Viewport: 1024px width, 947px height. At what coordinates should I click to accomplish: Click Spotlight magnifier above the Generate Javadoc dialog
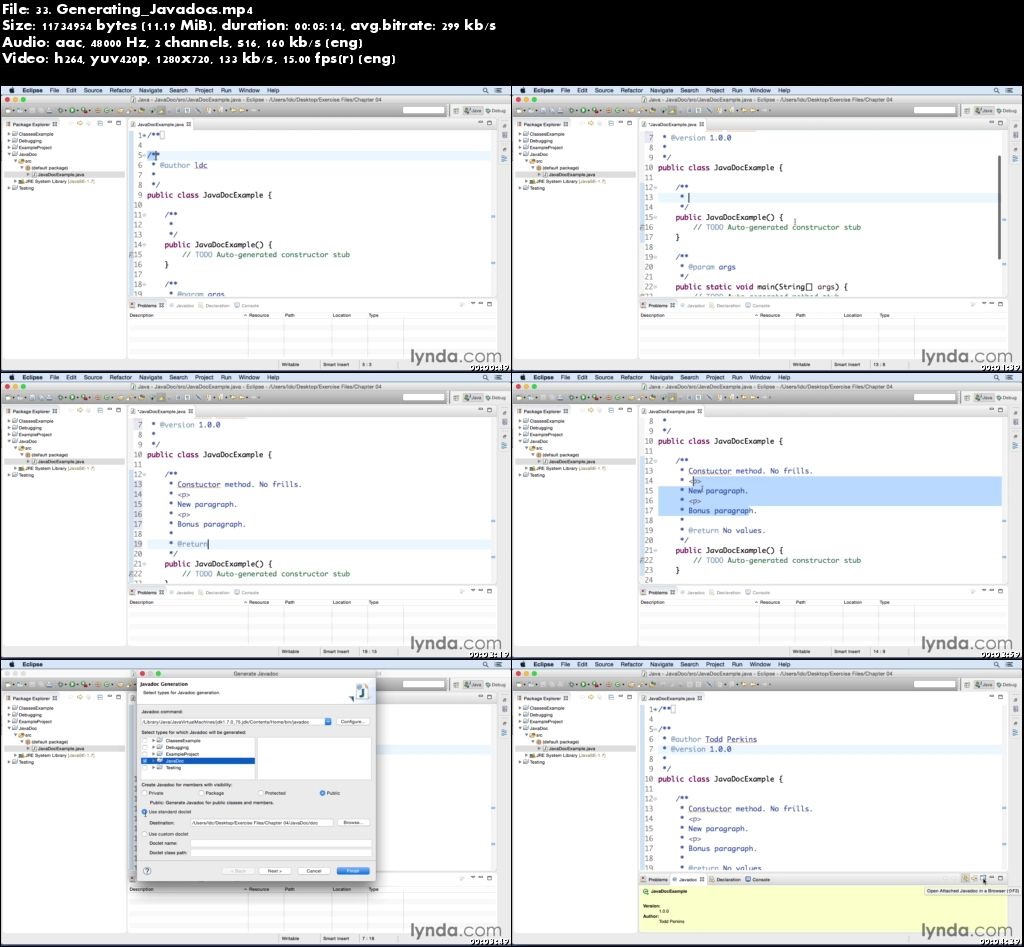click(486, 664)
